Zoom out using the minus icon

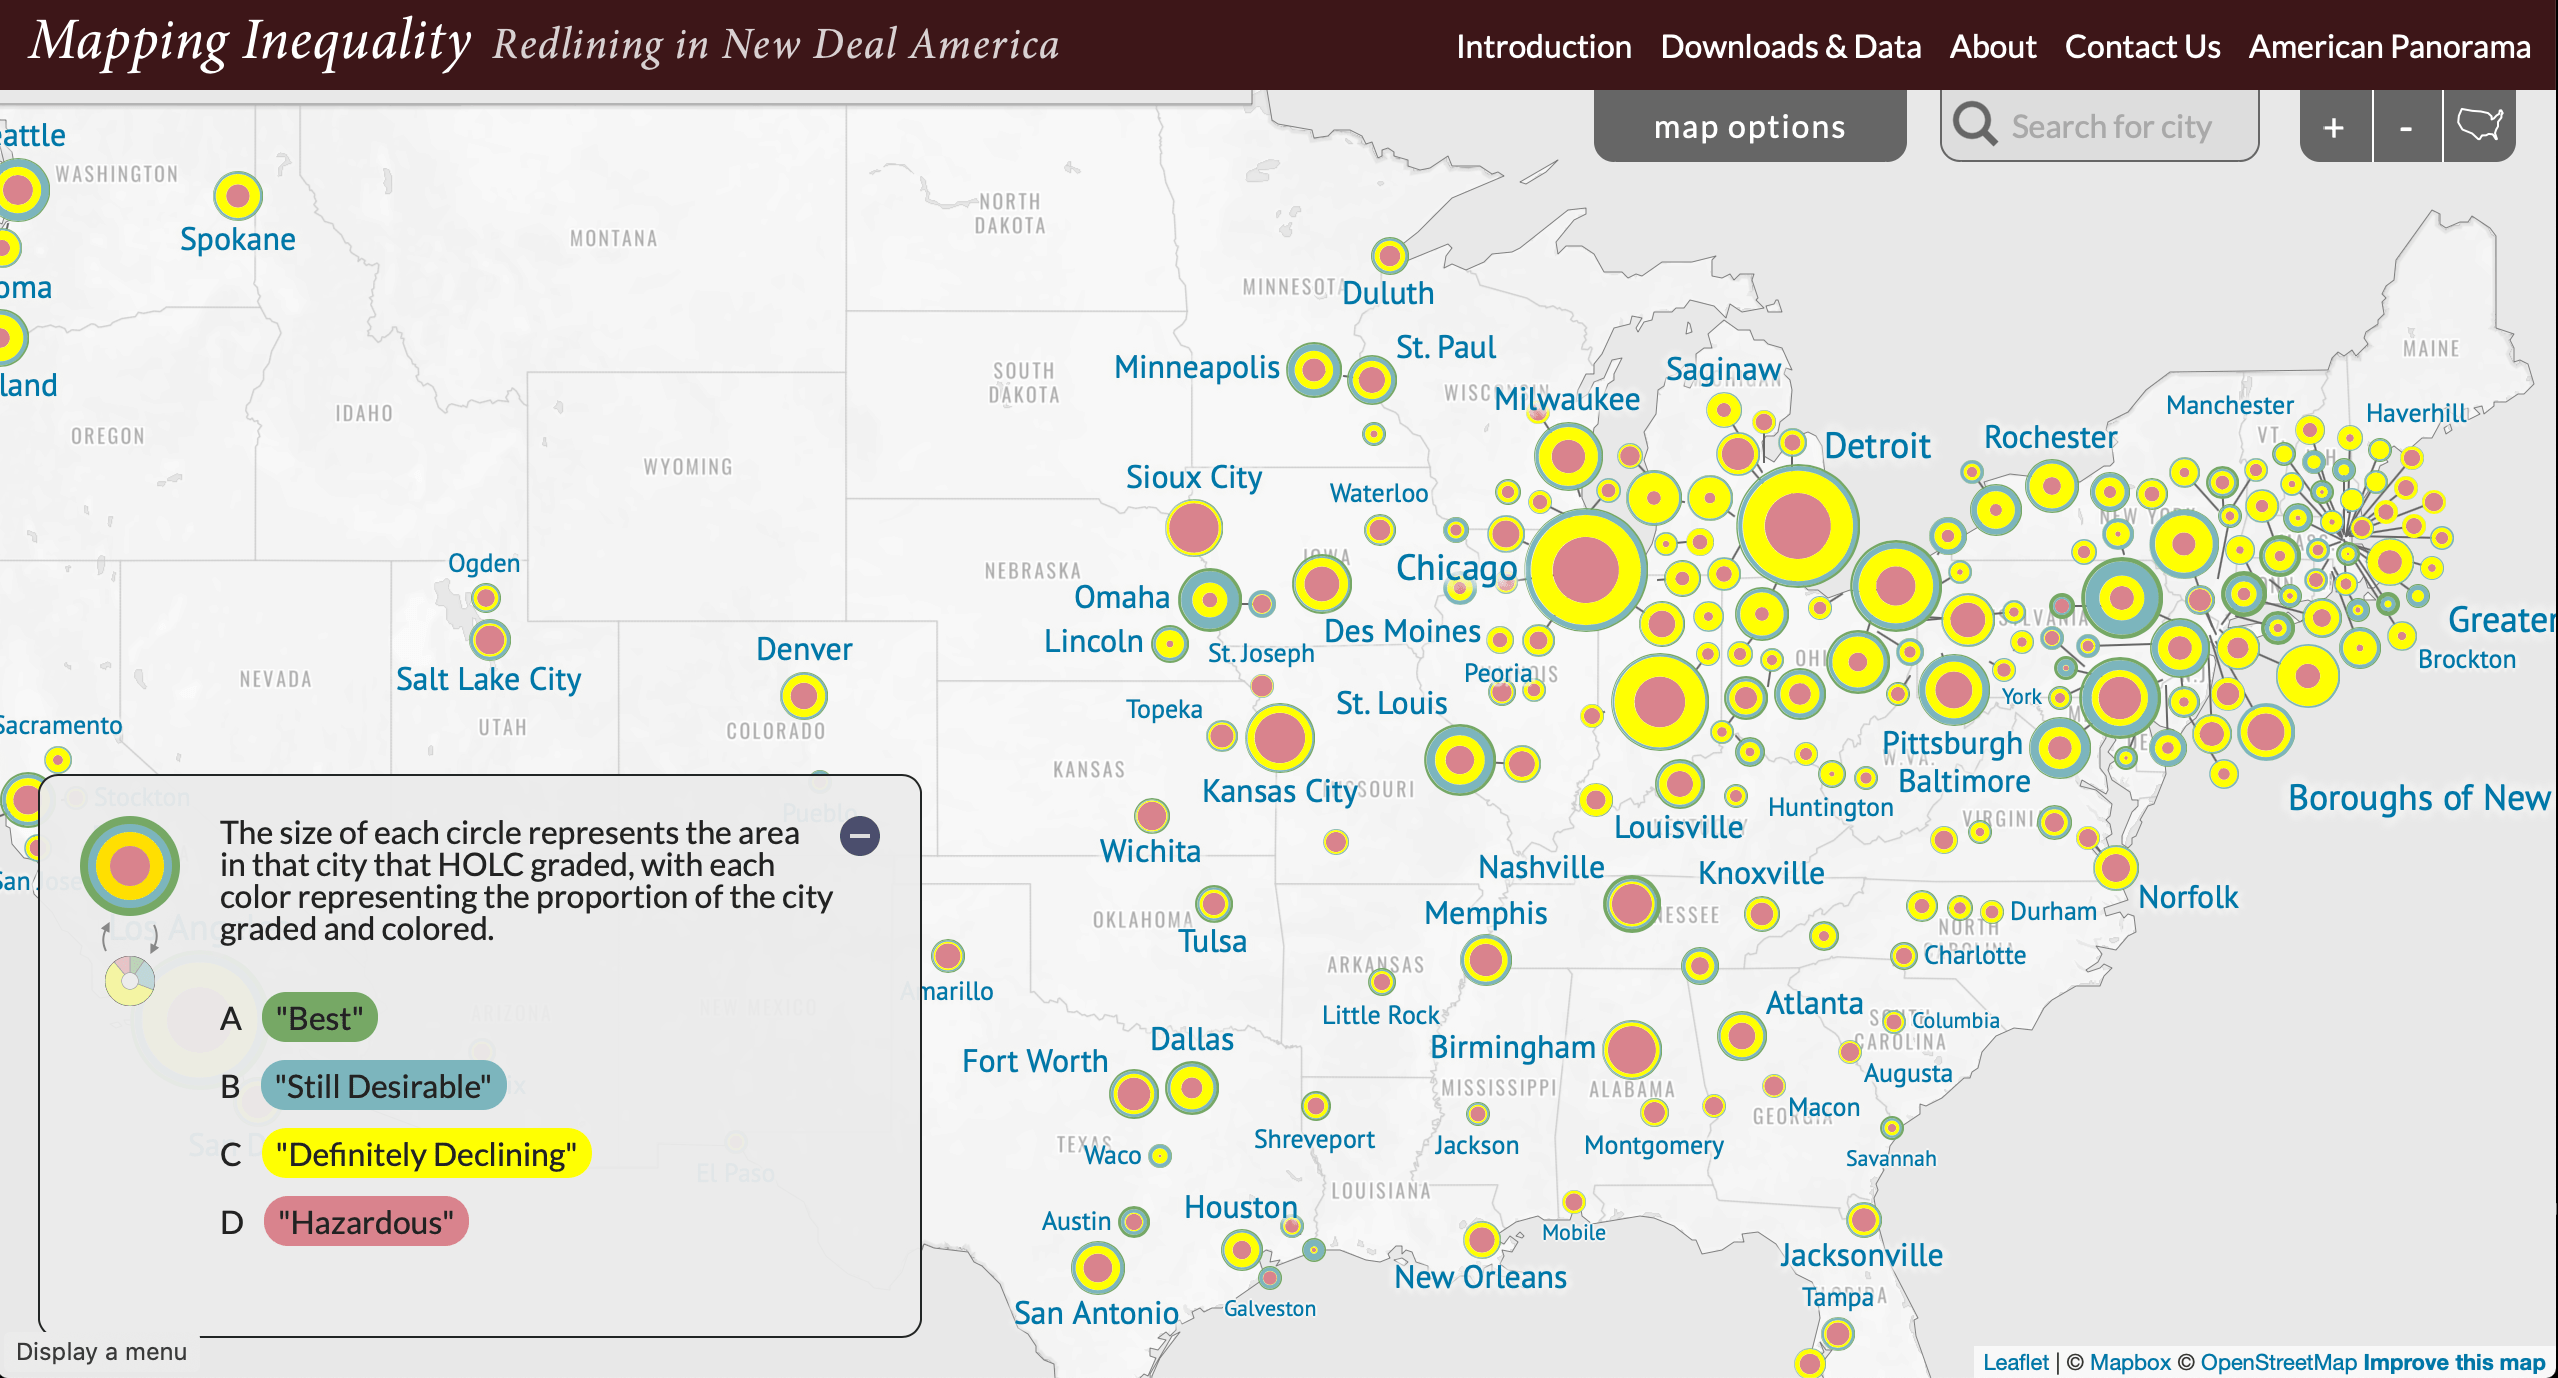coord(2407,126)
